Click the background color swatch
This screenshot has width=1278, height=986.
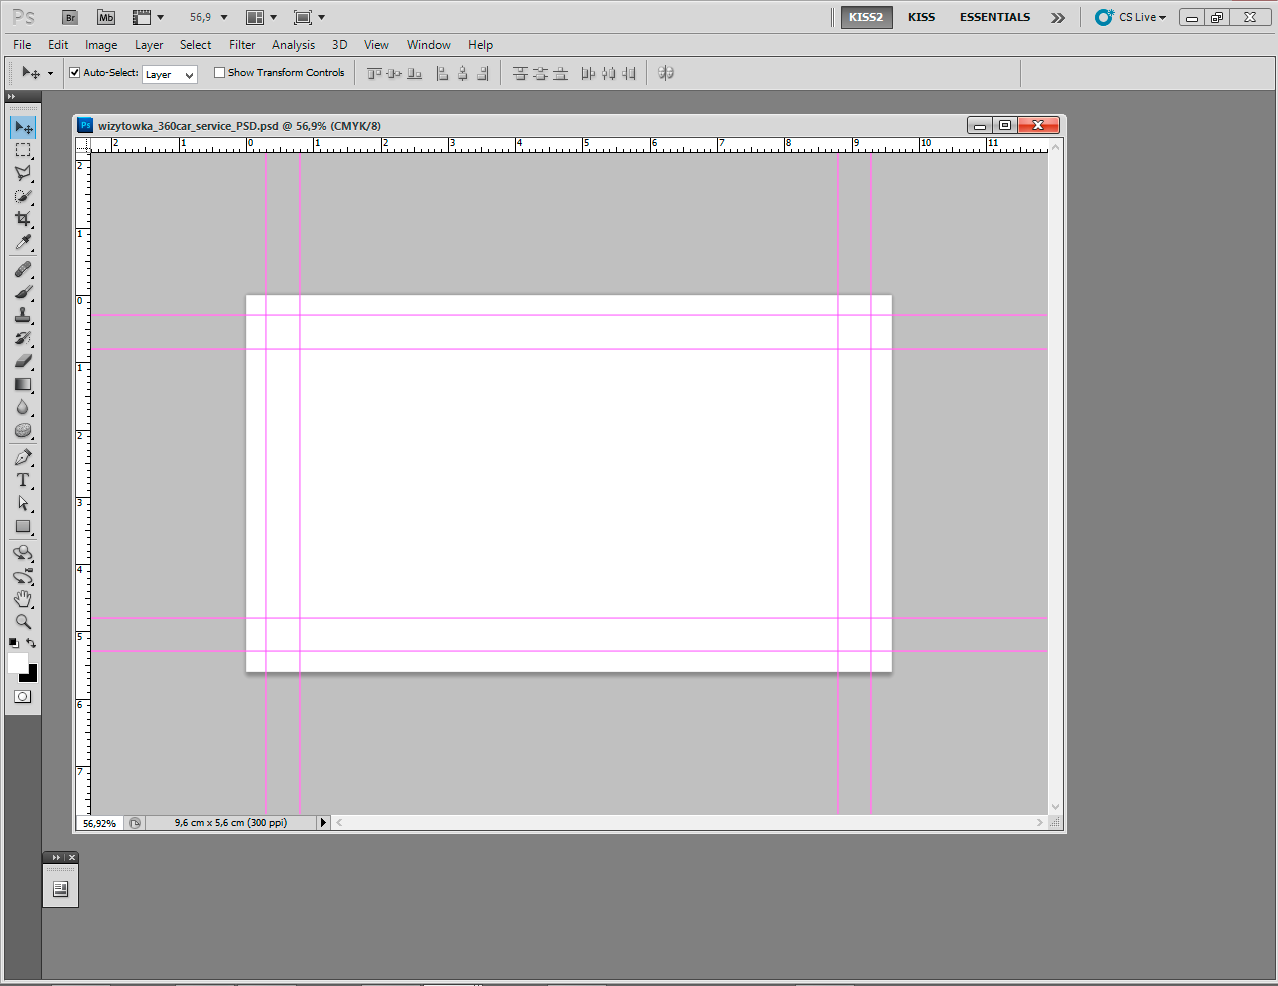[32, 677]
